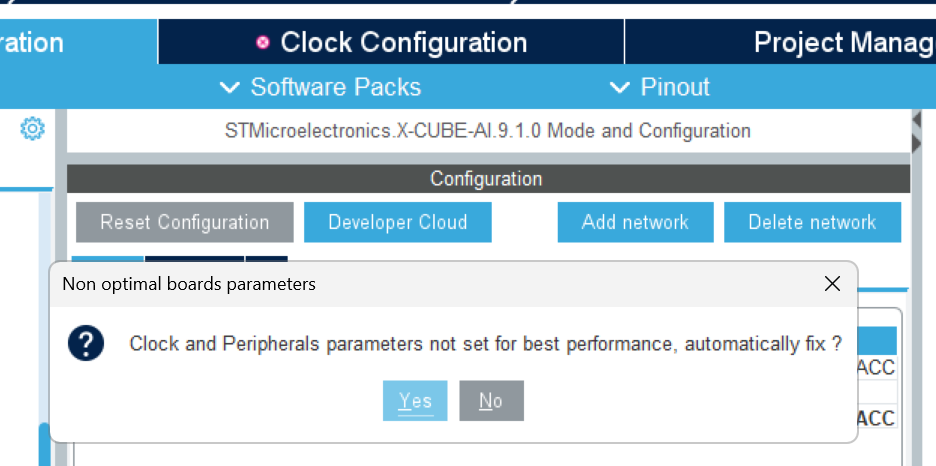
Task: Click the question mark dialog icon
Action: pyautogui.click(x=86, y=344)
